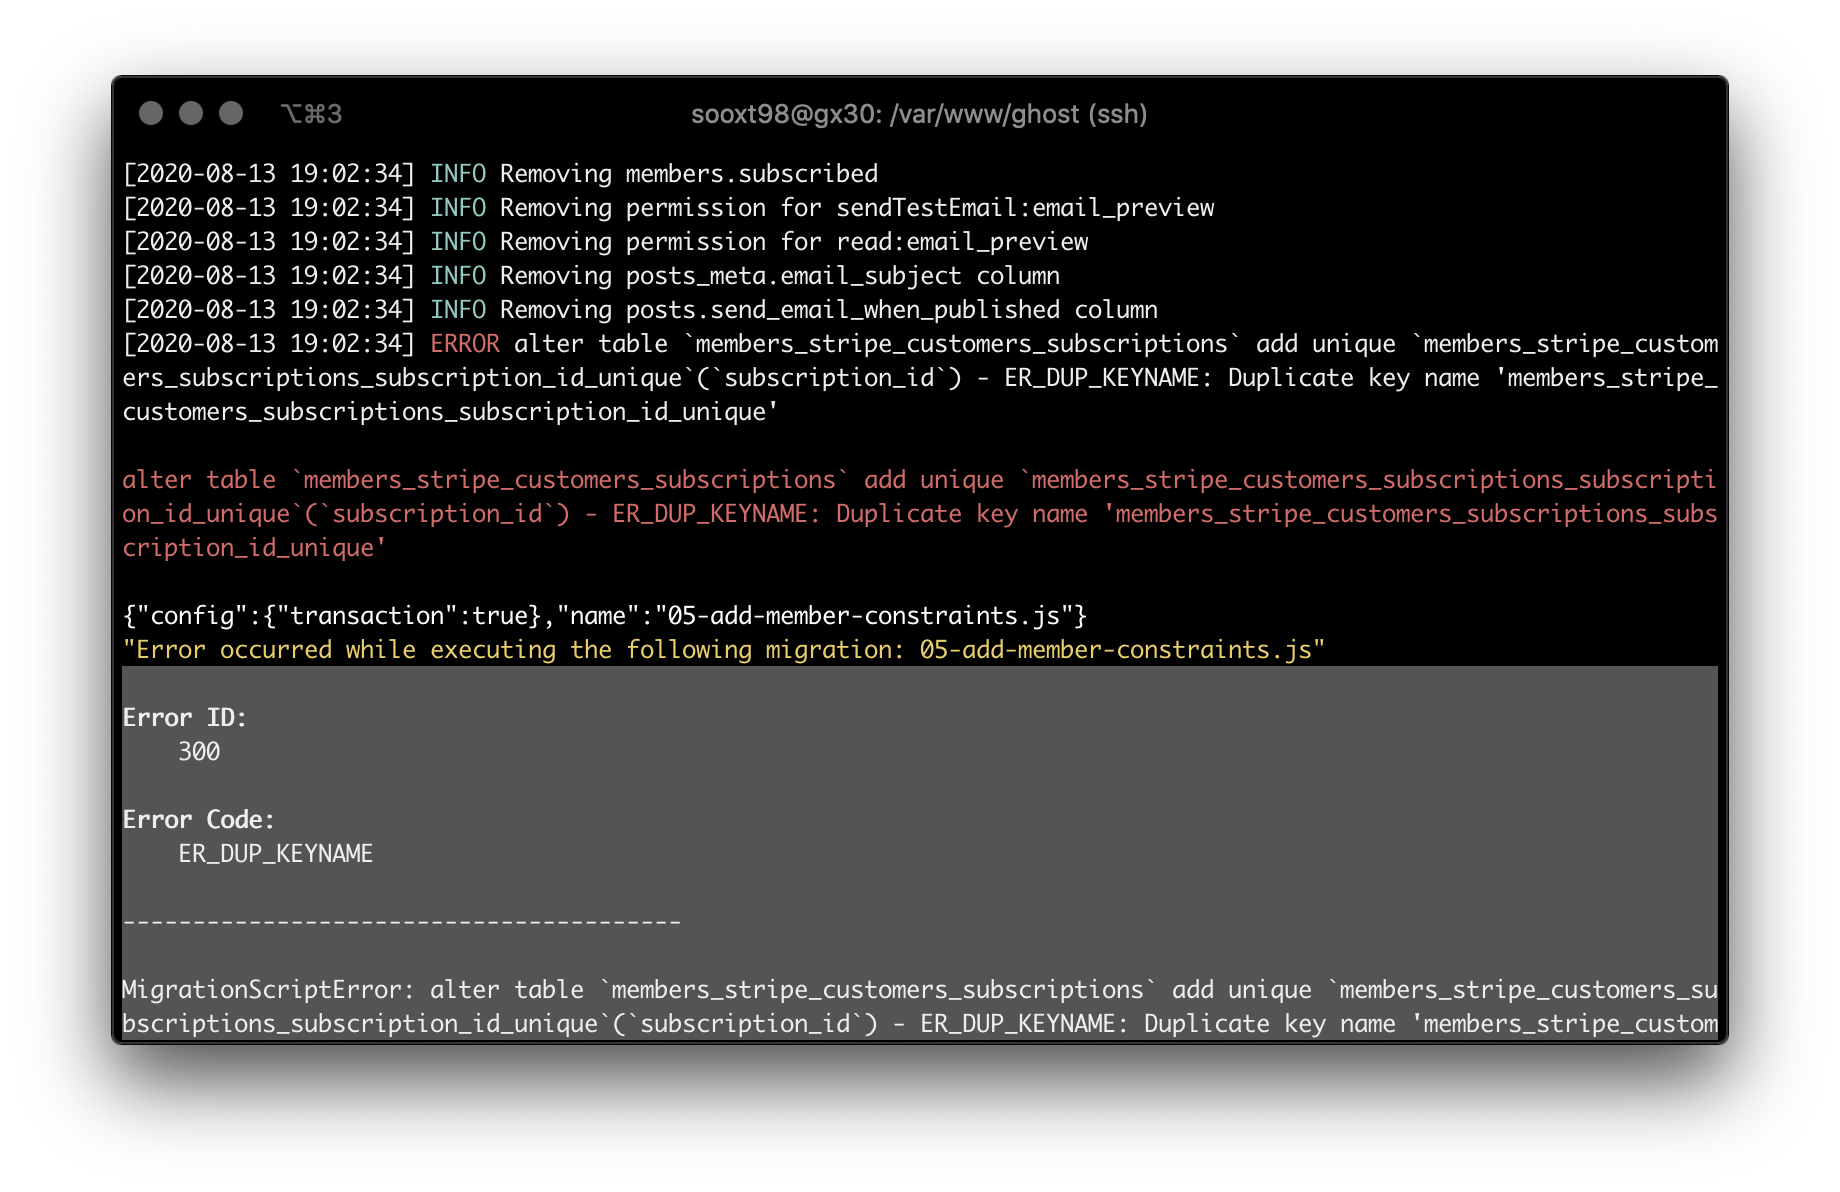The width and height of the screenshot is (1840, 1192).
Task: Click the gray zoom window button
Action: pyautogui.click(x=231, y=113)
